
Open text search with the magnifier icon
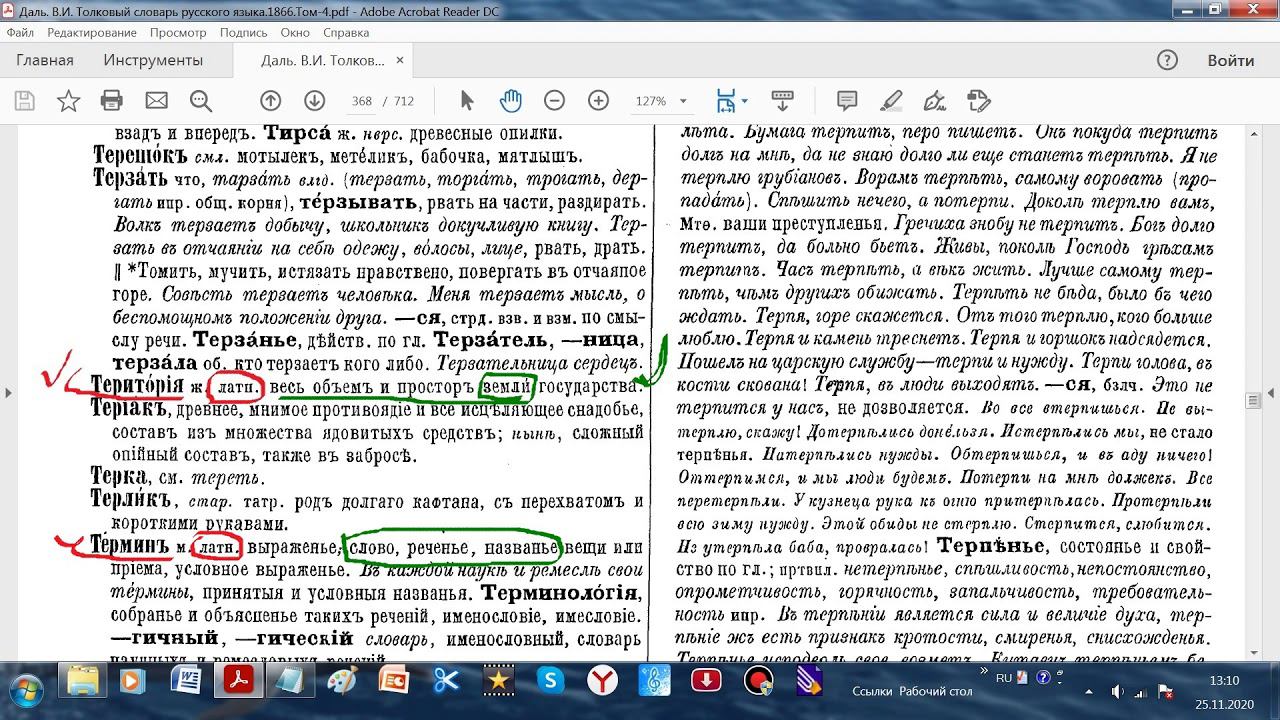point(201,101)
